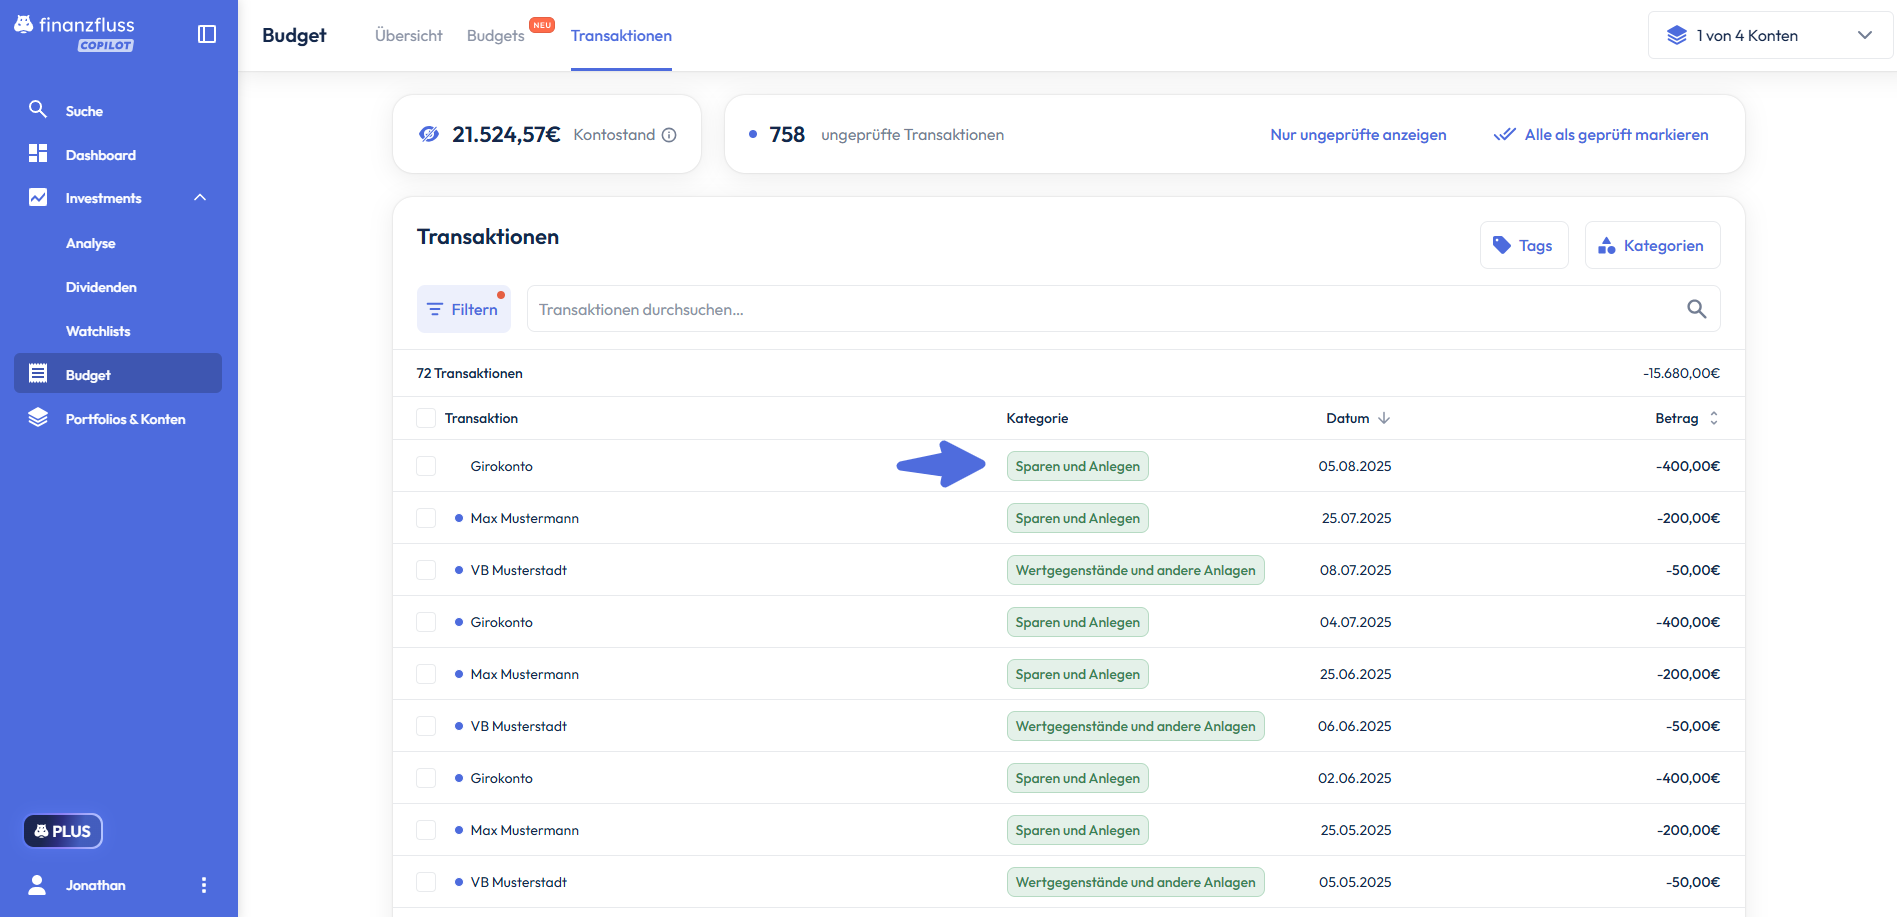Click the Kontostand info icon
This screenshot has height=917, width=1897.
[669, 135]
